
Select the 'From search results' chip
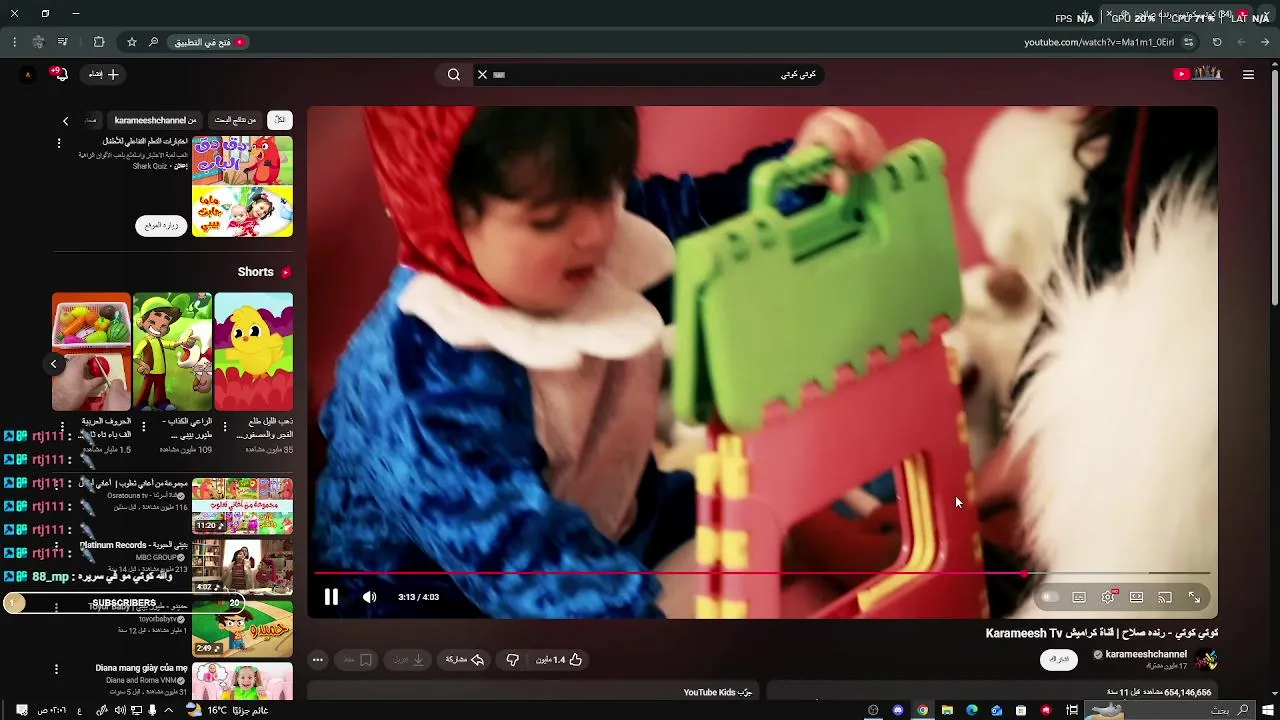tap(235, 120)
